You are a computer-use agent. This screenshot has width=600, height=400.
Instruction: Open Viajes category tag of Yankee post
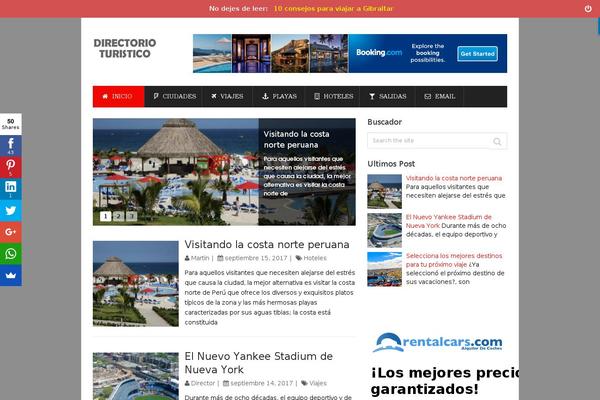pyautogui.click(x=318, y=383)
